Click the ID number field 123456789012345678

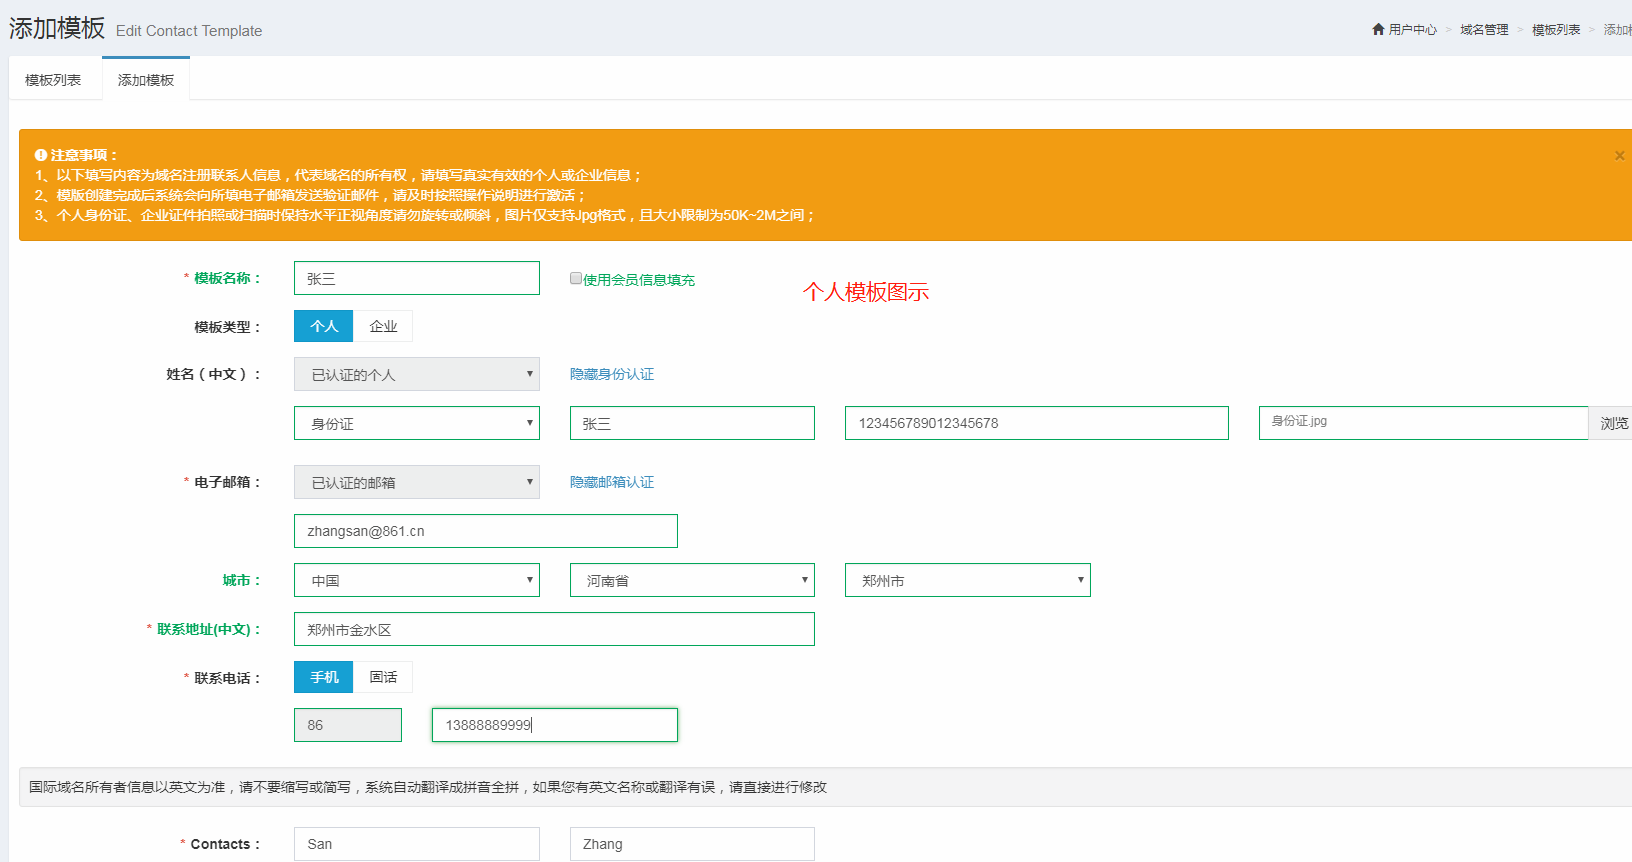coord(1037,423)
